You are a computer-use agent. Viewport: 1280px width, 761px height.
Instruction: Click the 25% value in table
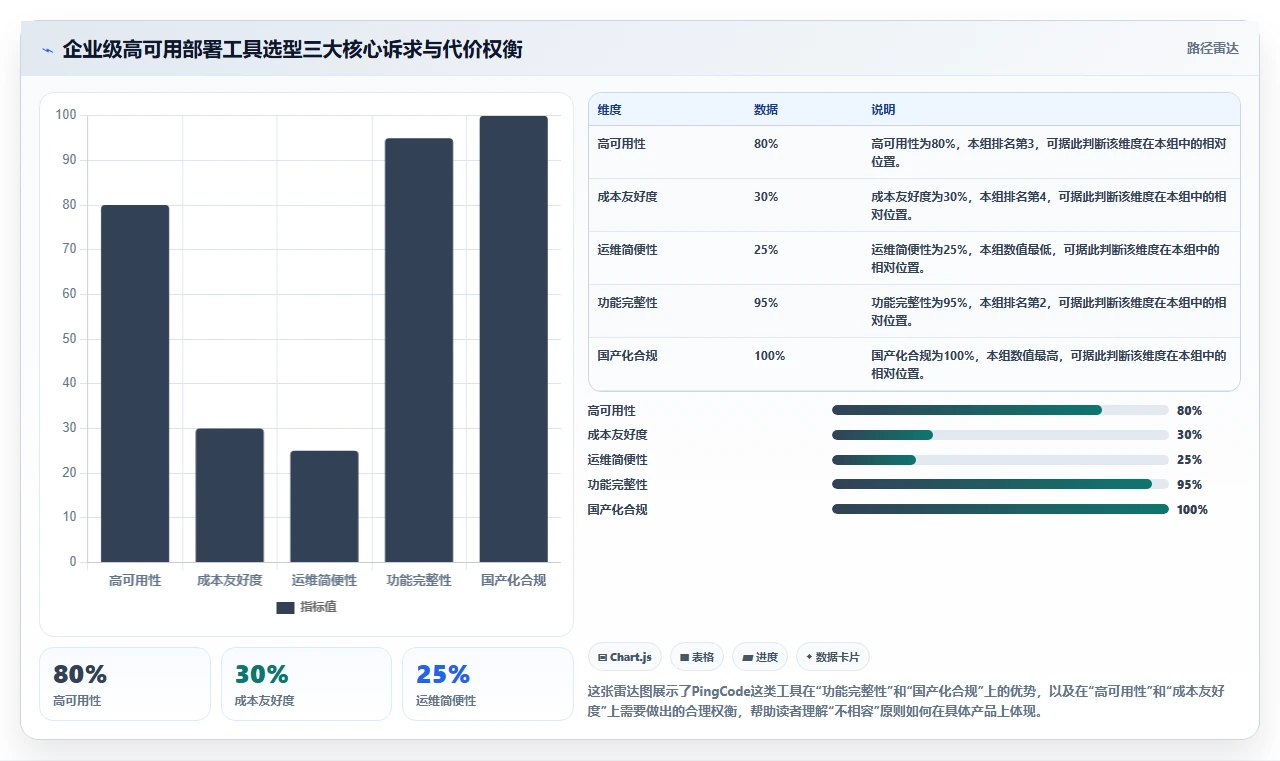click(x=766, y=250)
